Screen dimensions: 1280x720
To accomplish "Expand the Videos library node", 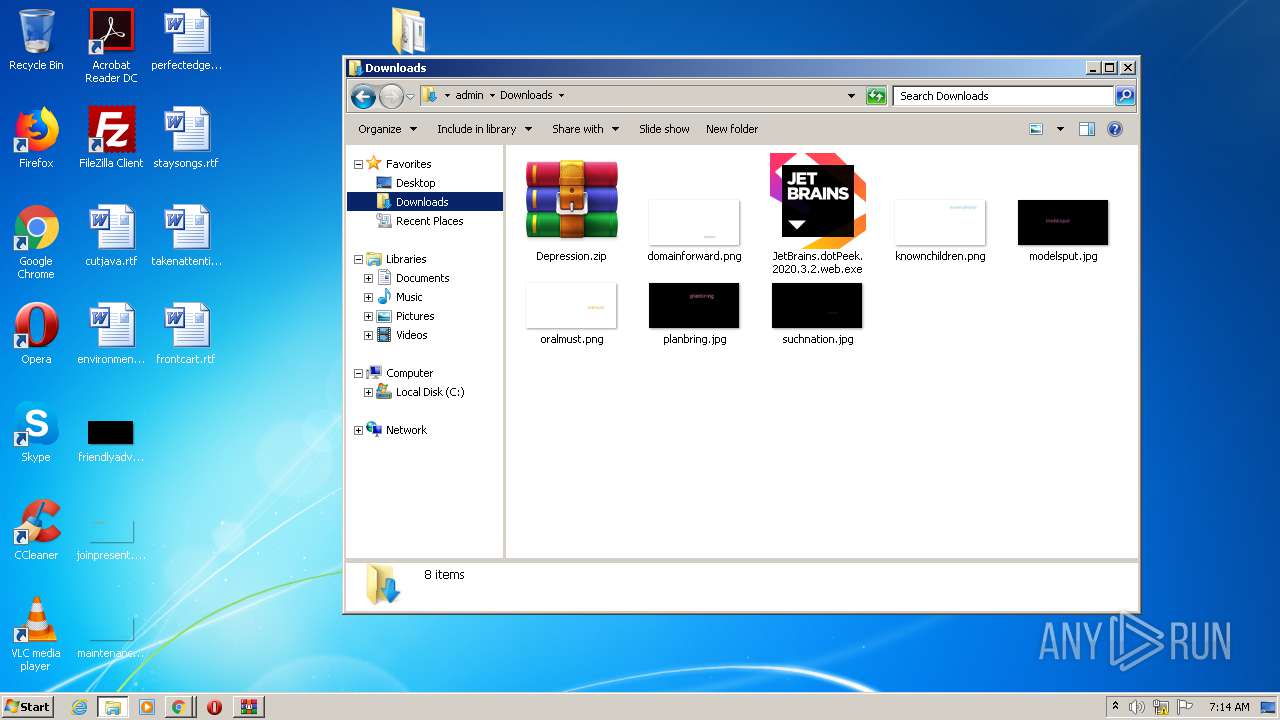I will tap(368, 335).
